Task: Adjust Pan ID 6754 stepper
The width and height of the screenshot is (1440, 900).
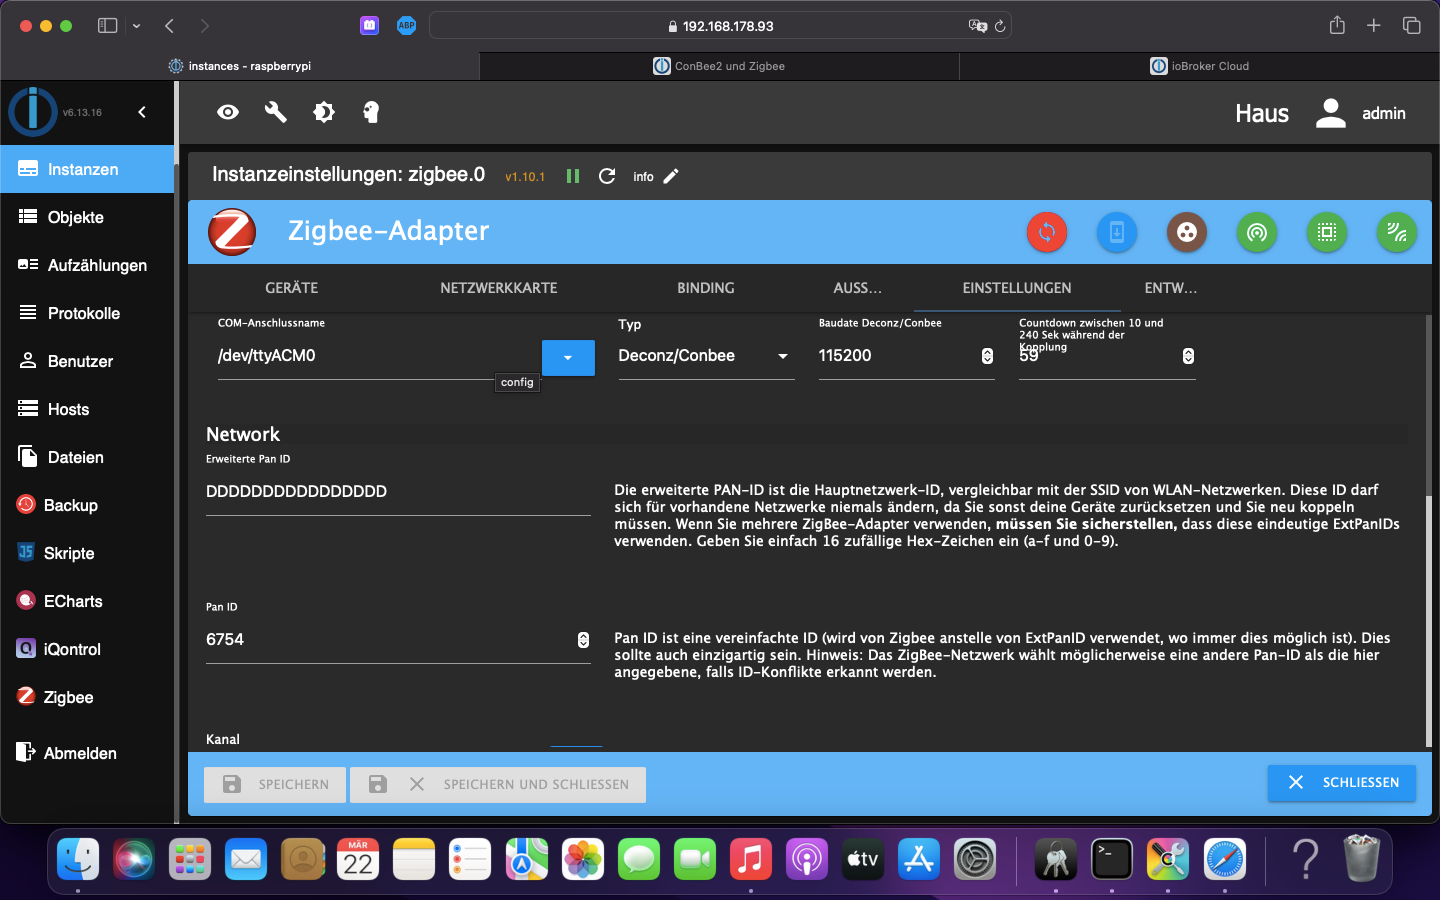Action: pyautogui.click(x=583, y=640)
